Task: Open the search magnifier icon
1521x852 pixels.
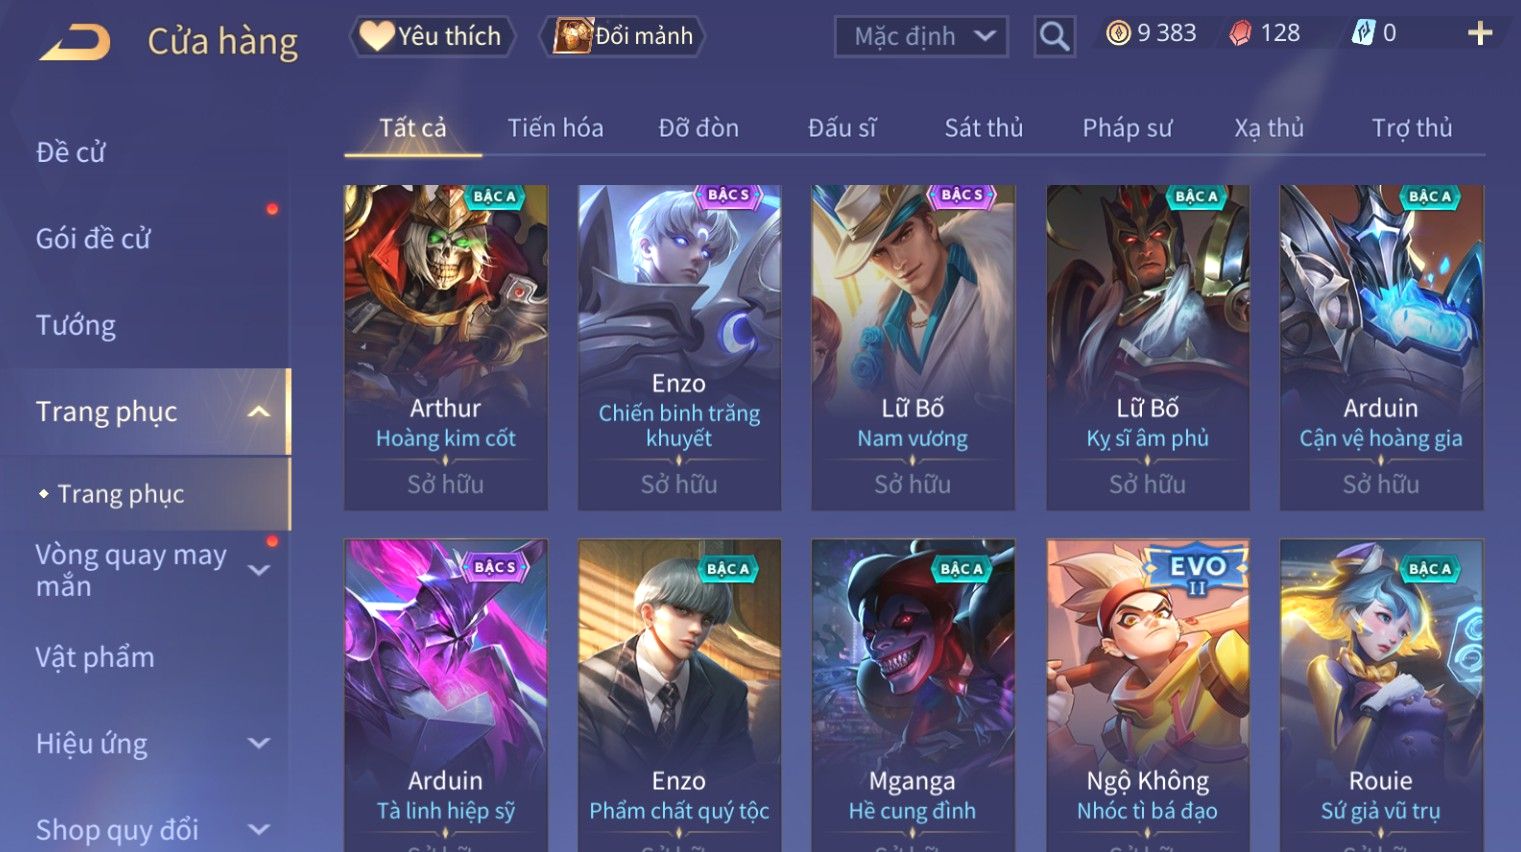Action: tap(1054, 37)
